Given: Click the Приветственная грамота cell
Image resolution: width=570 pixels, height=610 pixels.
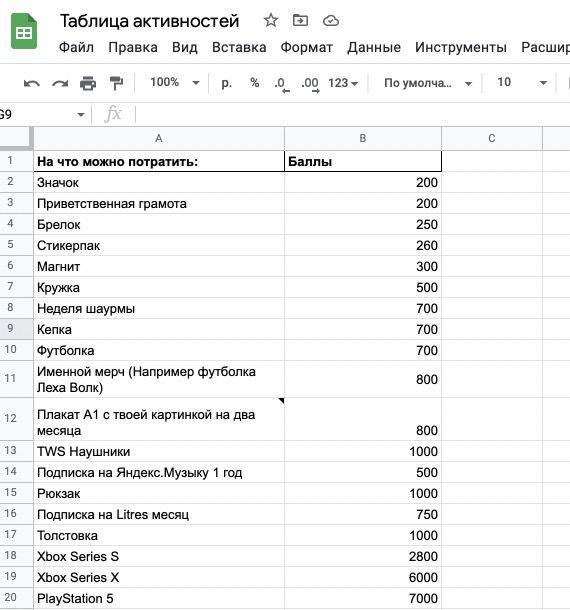Looking at the screenshot, I should coord(159,203).
